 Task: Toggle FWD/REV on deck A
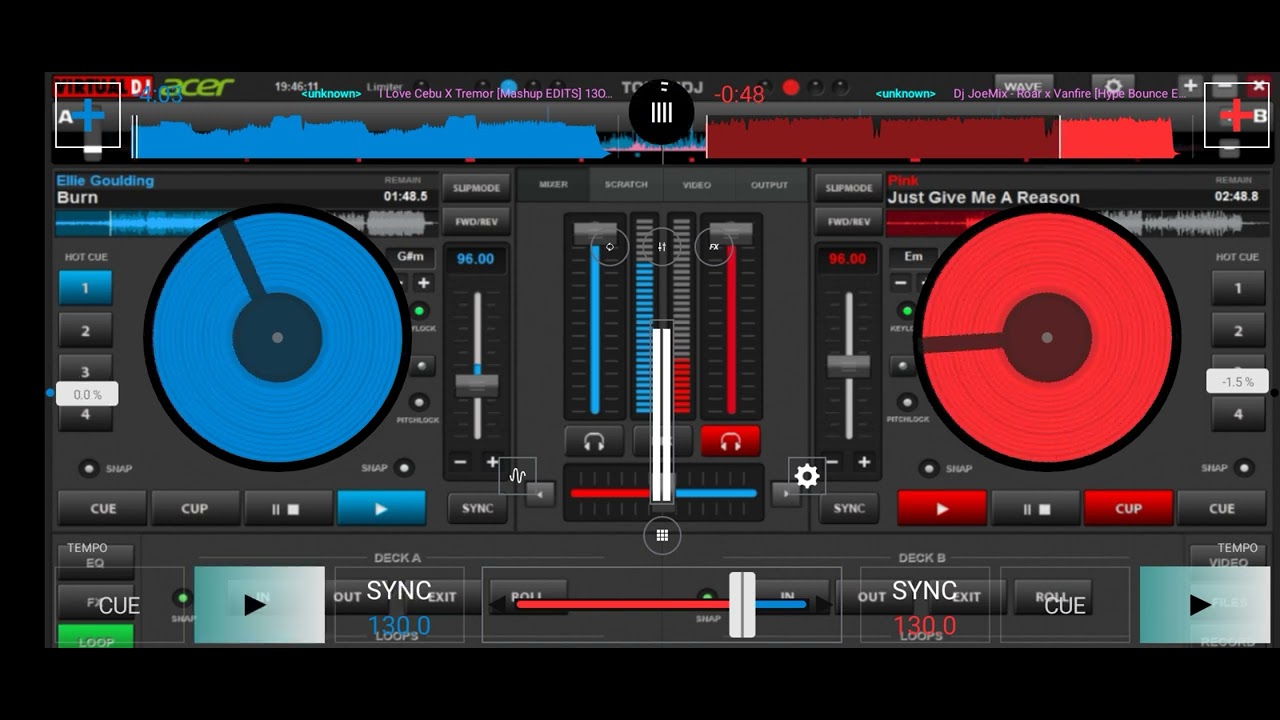tap(476, 221)
